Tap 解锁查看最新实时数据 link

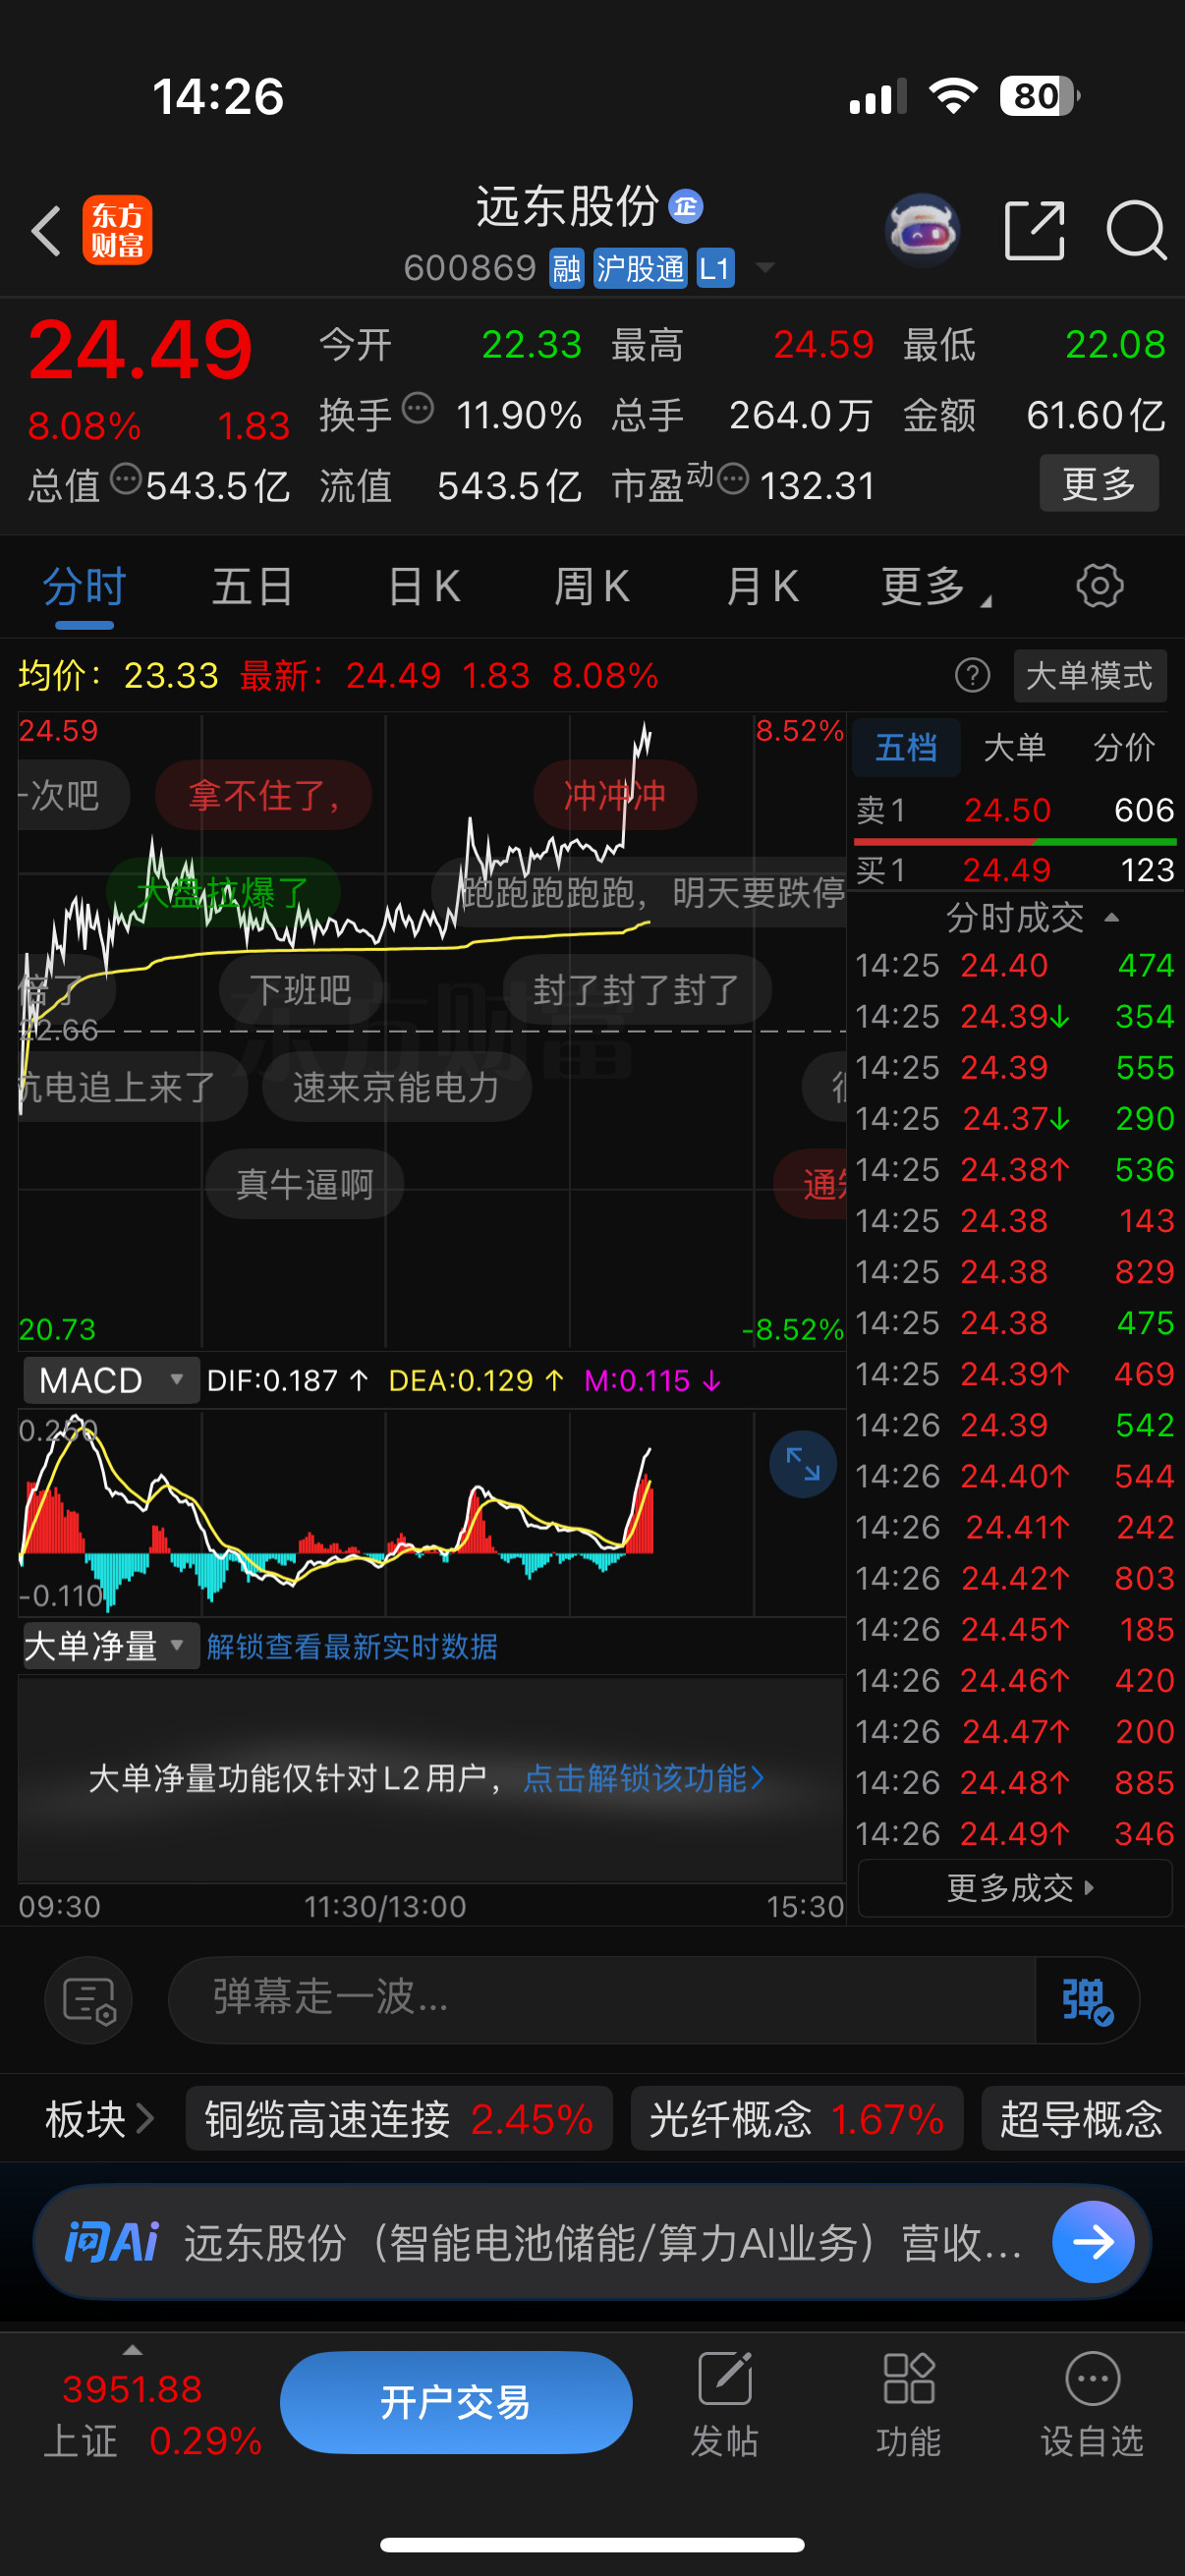[x=352, y=1646]
